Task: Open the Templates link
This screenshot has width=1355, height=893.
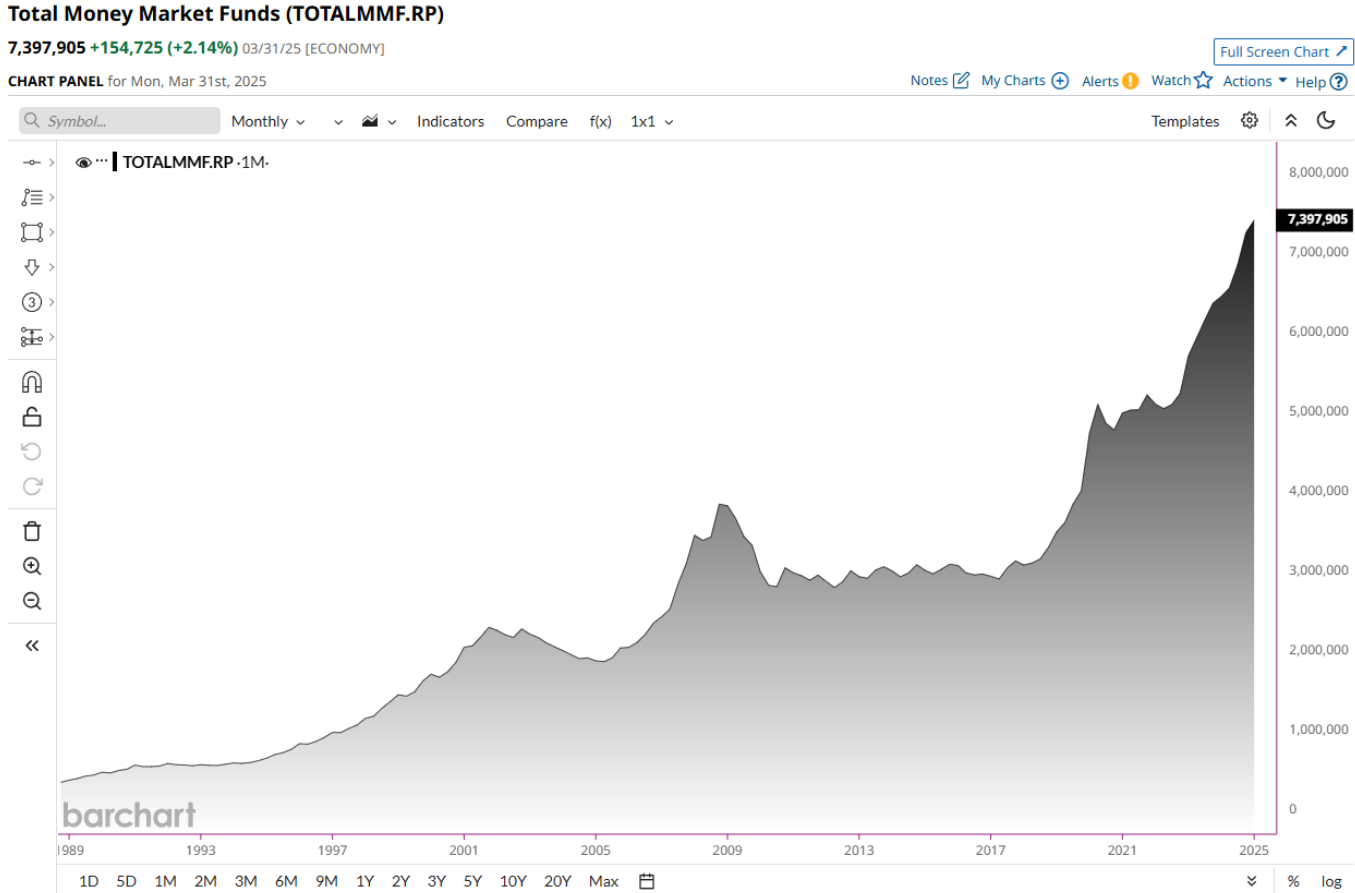Action: tap(1185, 121)
